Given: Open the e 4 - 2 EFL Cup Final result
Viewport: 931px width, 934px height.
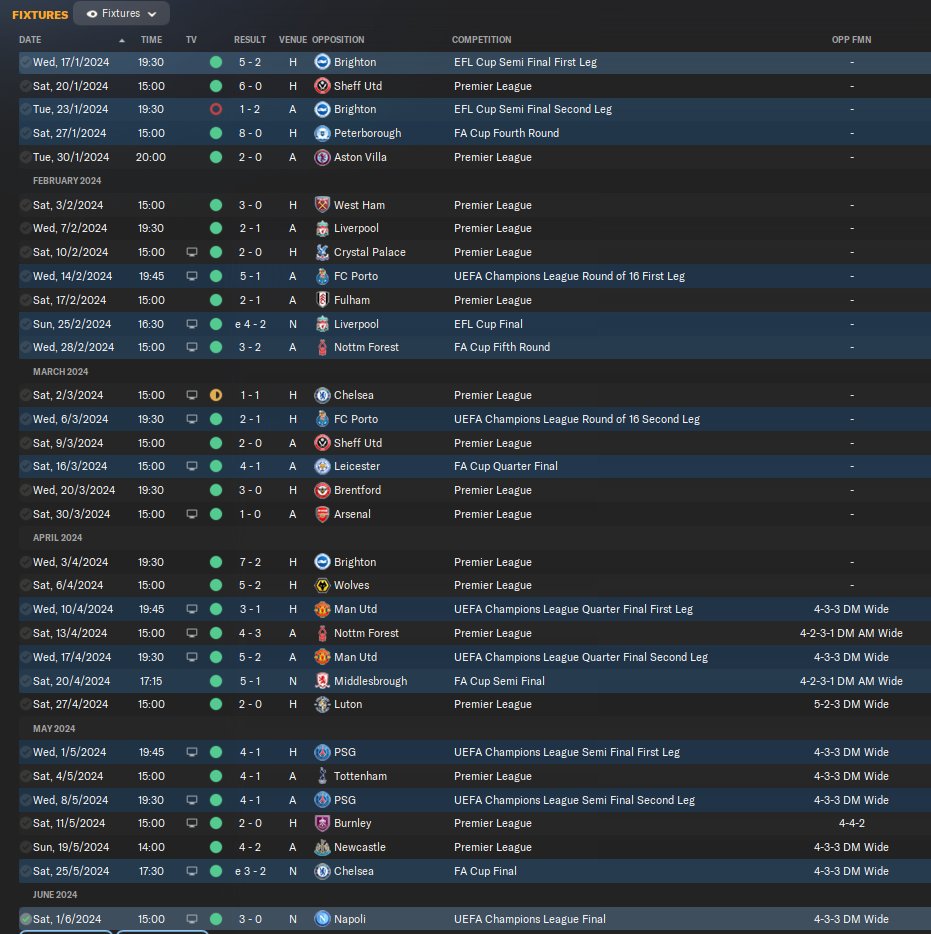Looking at the screenshot, I should 250,324.
